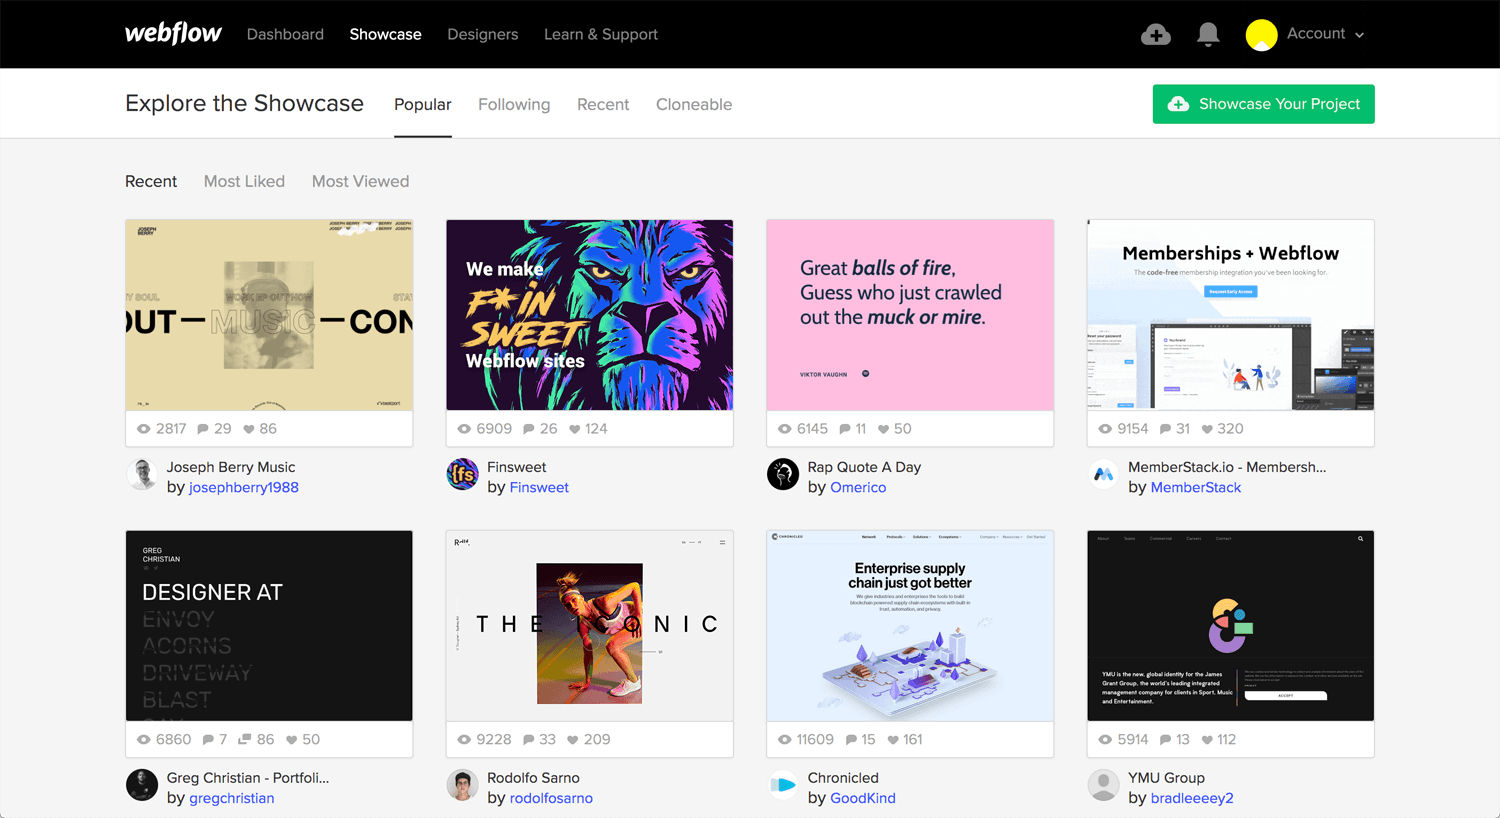
Task: Click comment icon on Chronicled card
Action: coord(851,740)
